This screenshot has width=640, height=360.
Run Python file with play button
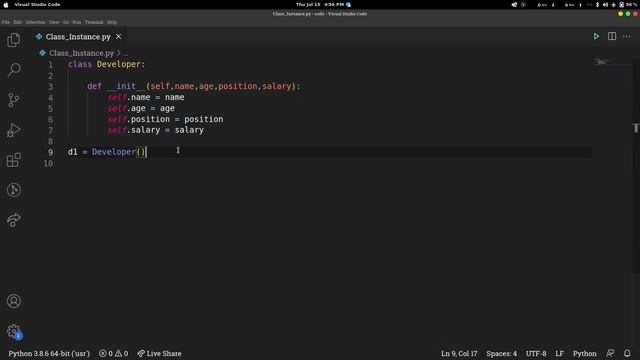tap(596, 36)
